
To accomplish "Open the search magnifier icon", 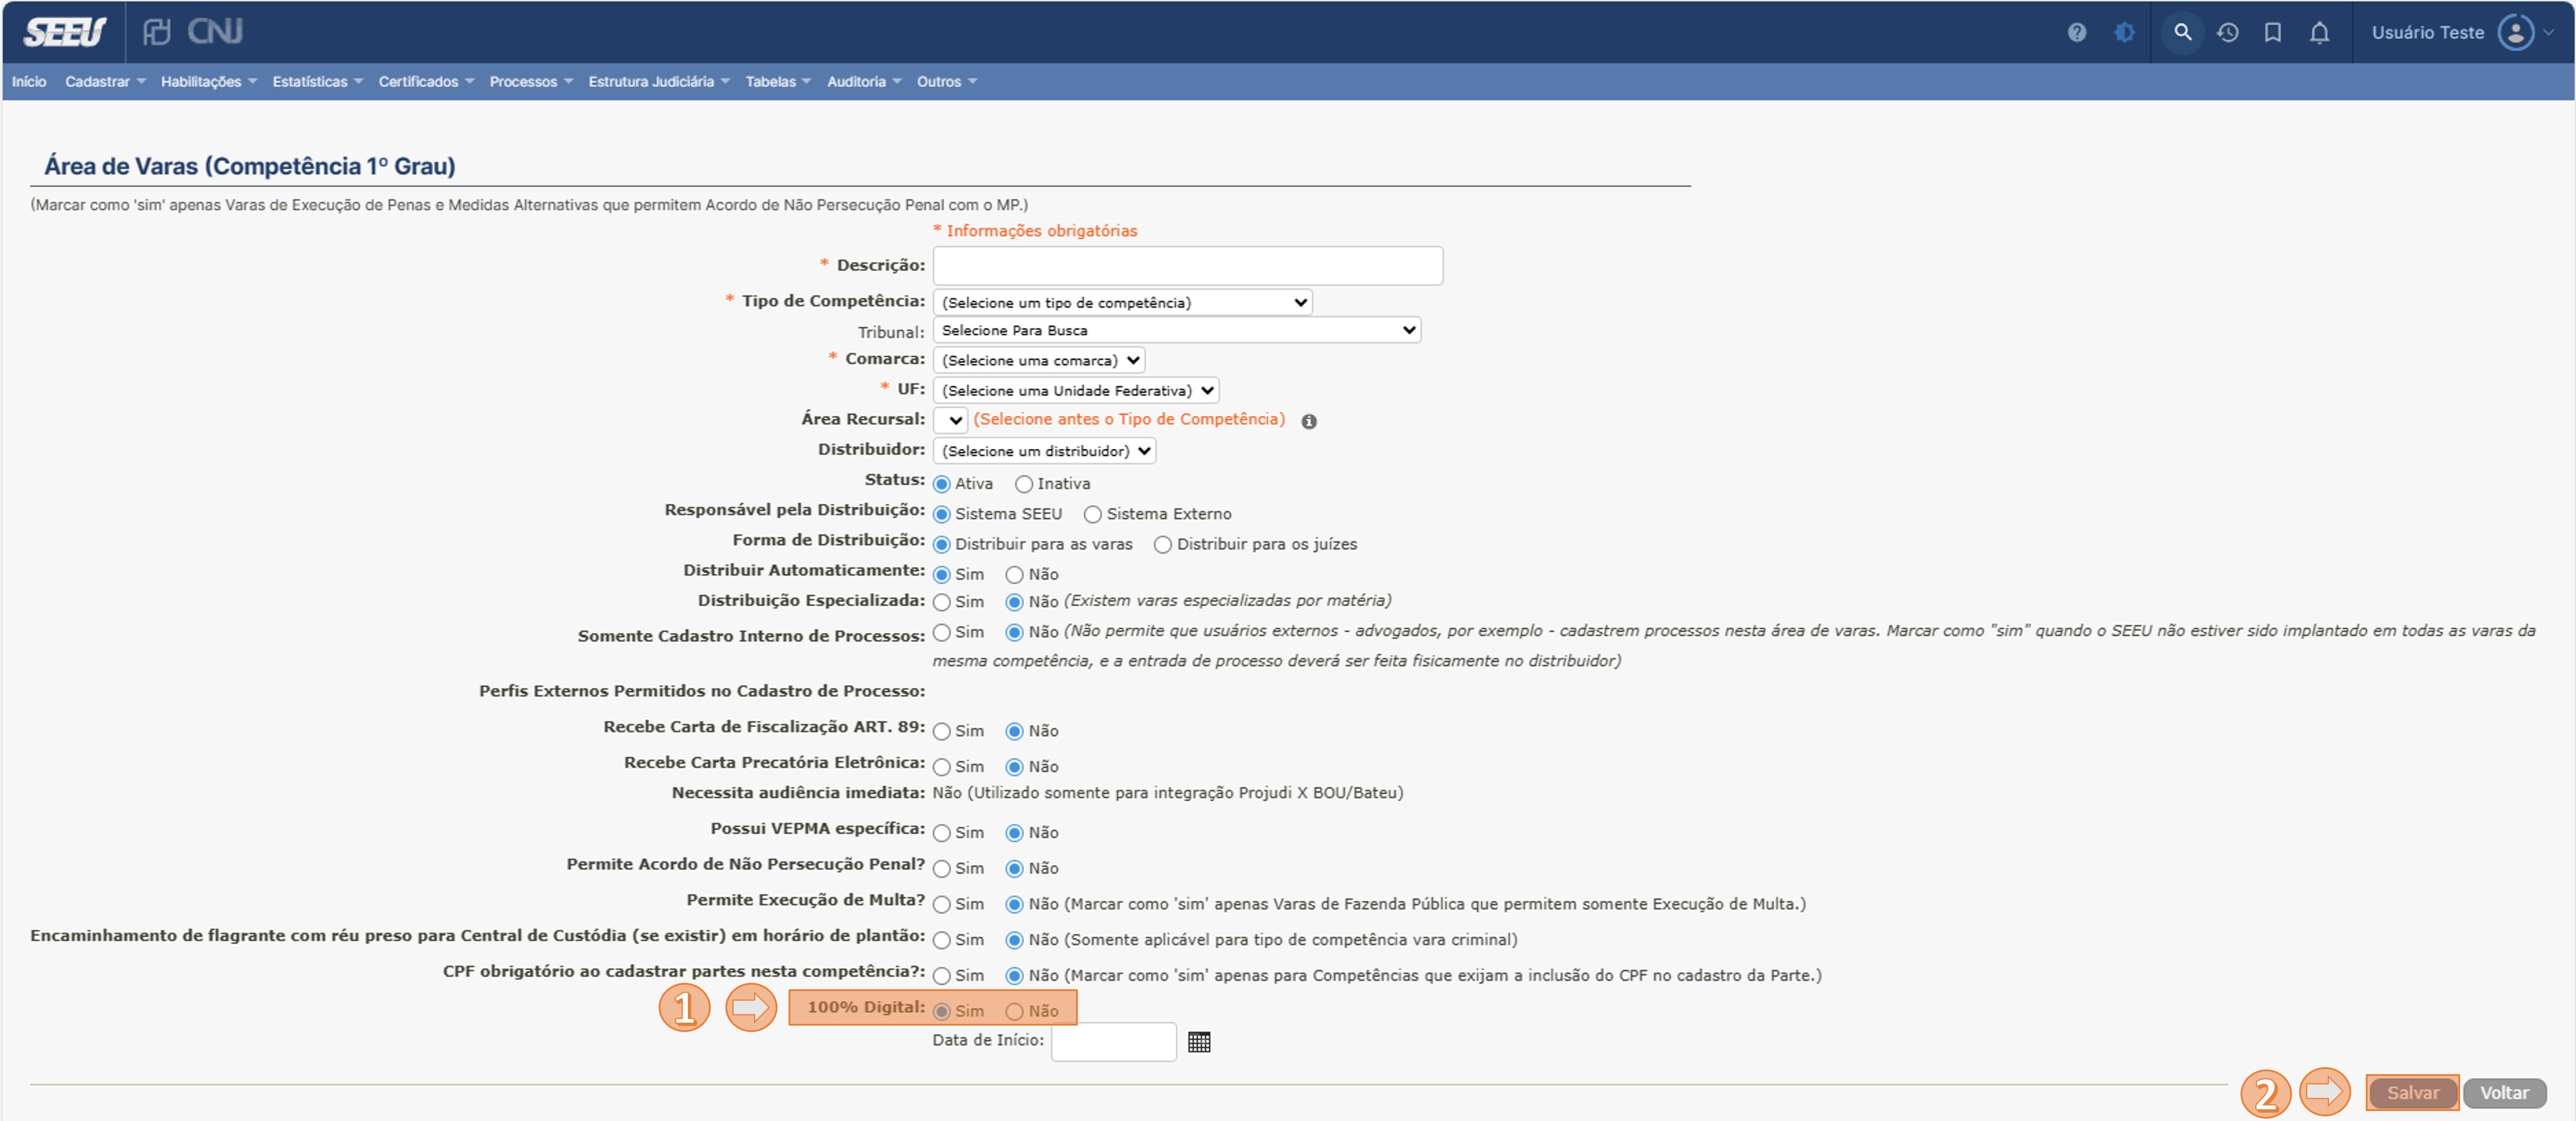I will [x=2183, y=32].
